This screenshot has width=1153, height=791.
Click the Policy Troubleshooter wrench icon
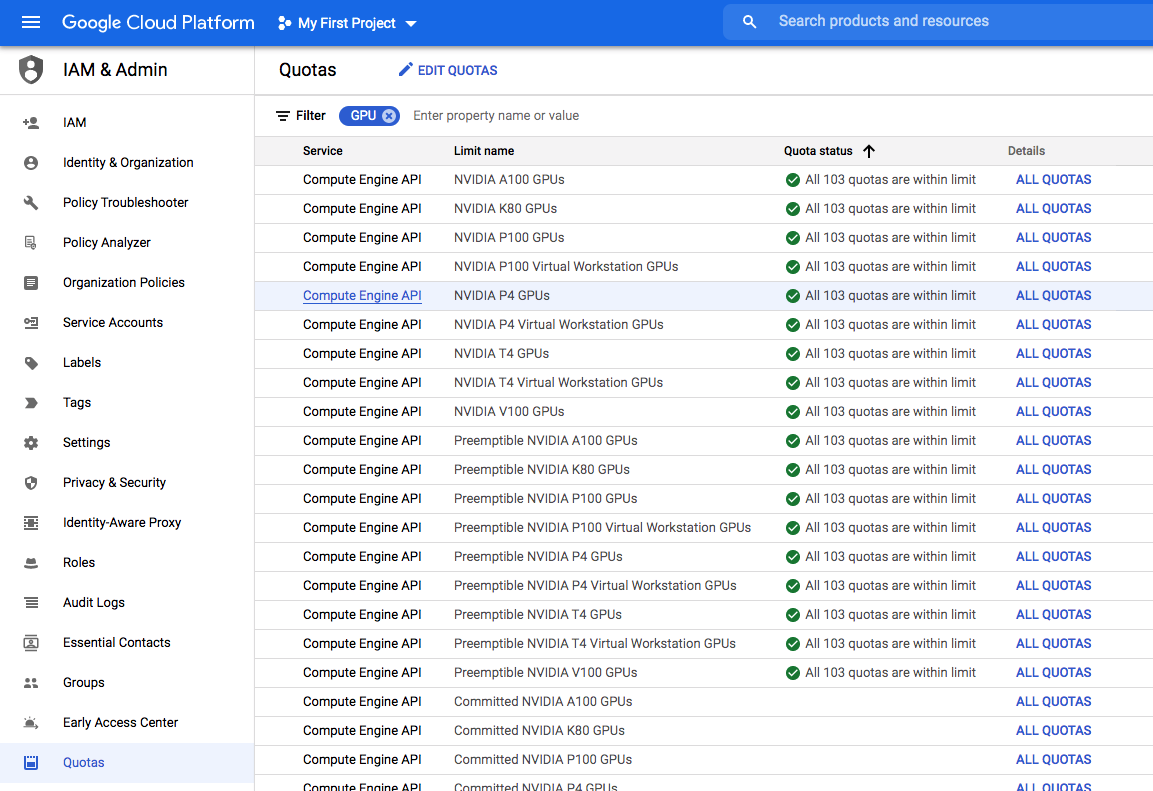click(x=31, y=203)
